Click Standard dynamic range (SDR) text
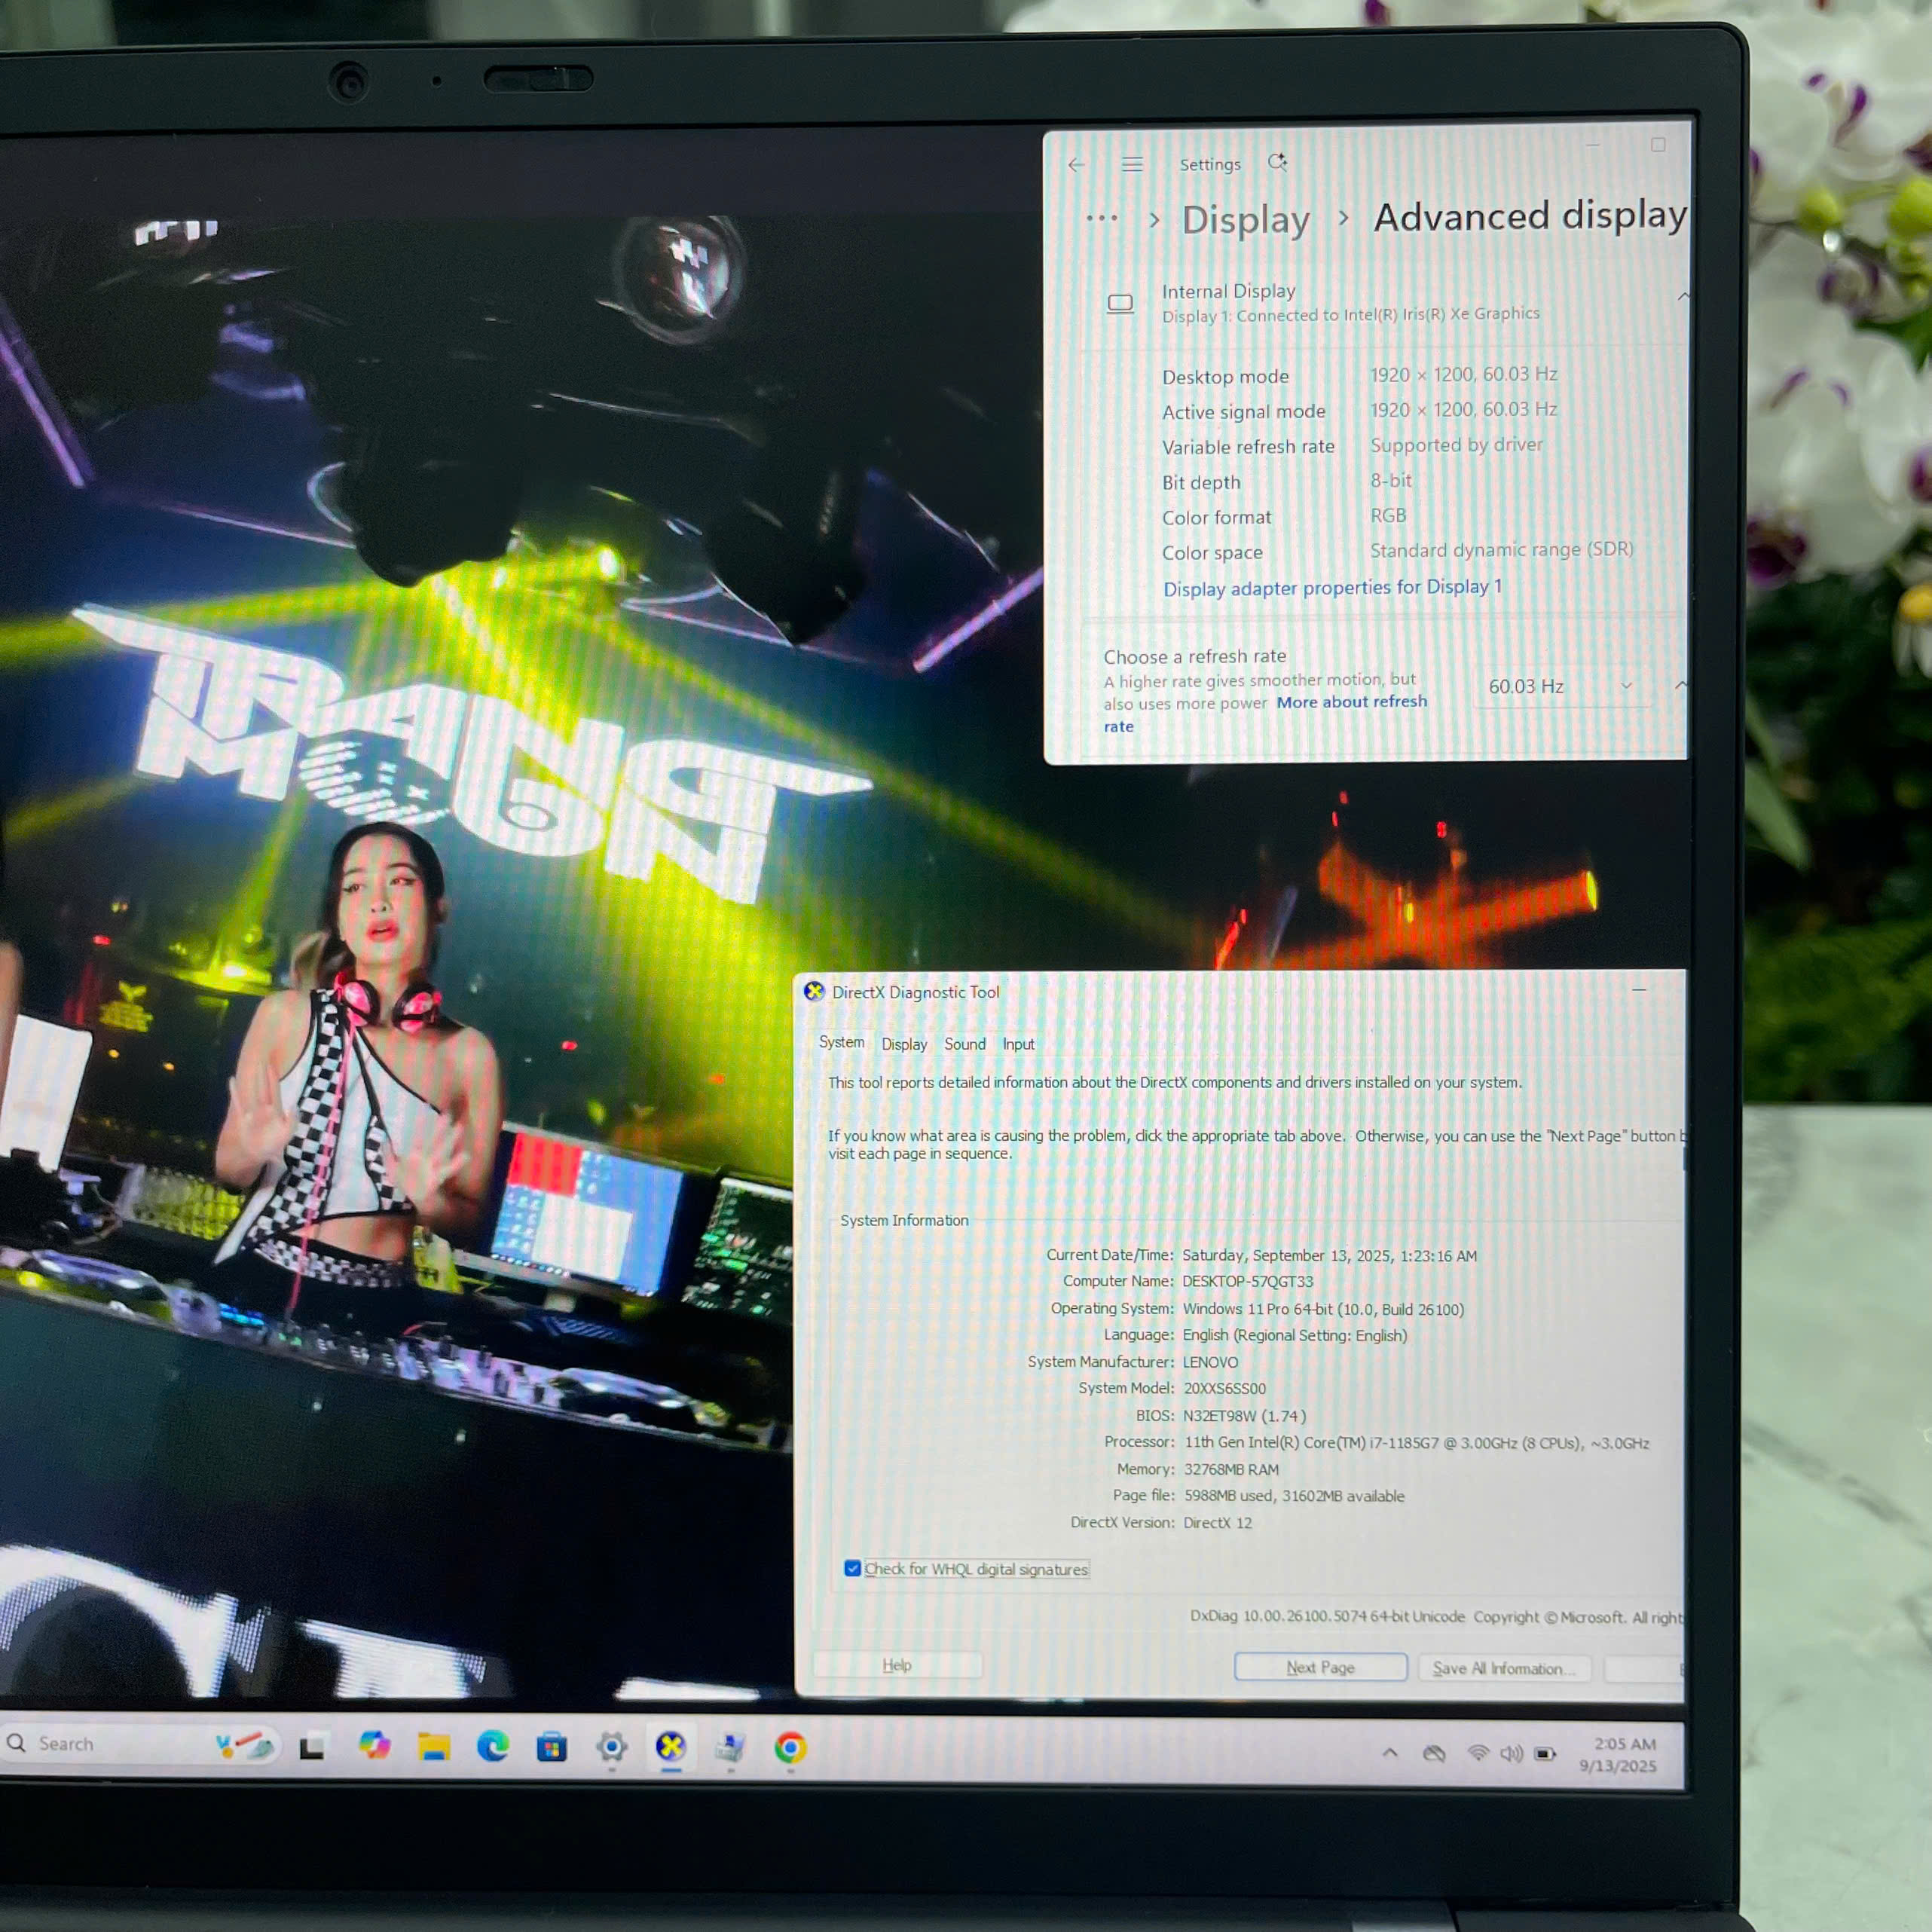1932x1932 pixels. pyautogui.click(x=1501, y=550)
